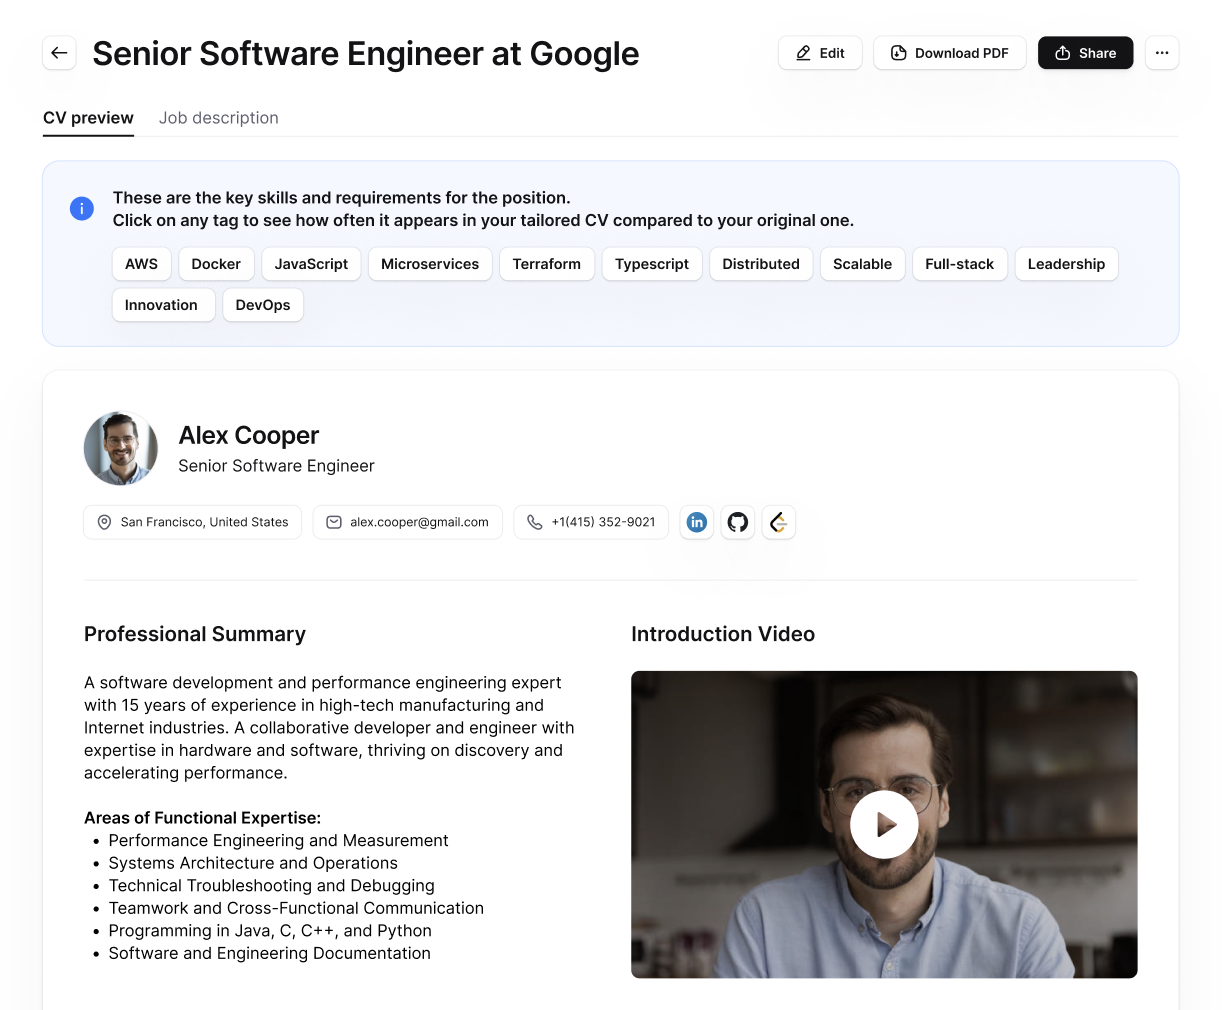Click the back arrow near the page title
1222x1010 pixels.
[59, 52]
